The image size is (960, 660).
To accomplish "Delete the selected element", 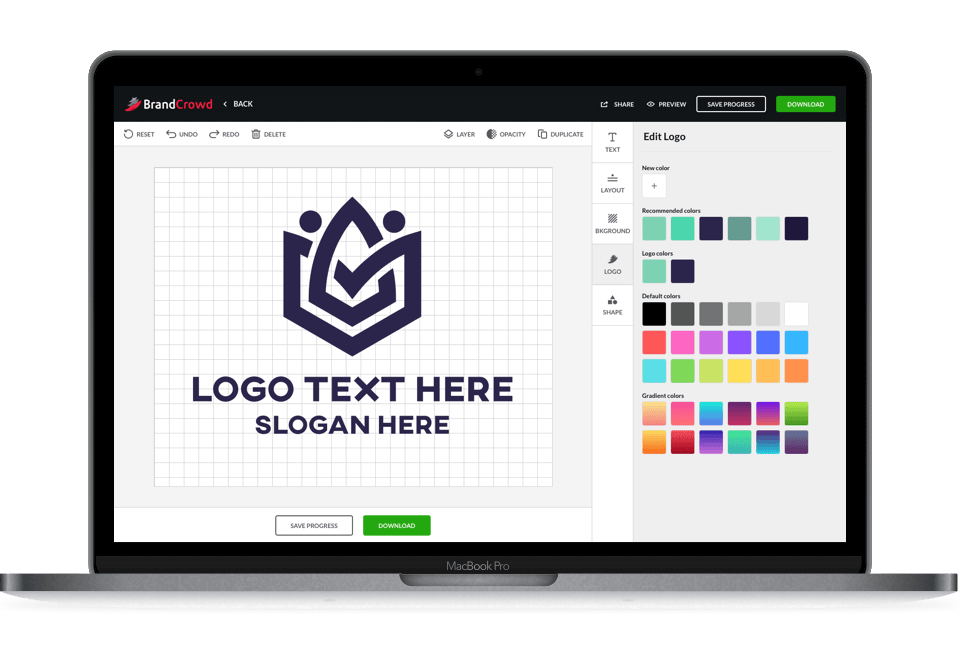I will point(256,134).
